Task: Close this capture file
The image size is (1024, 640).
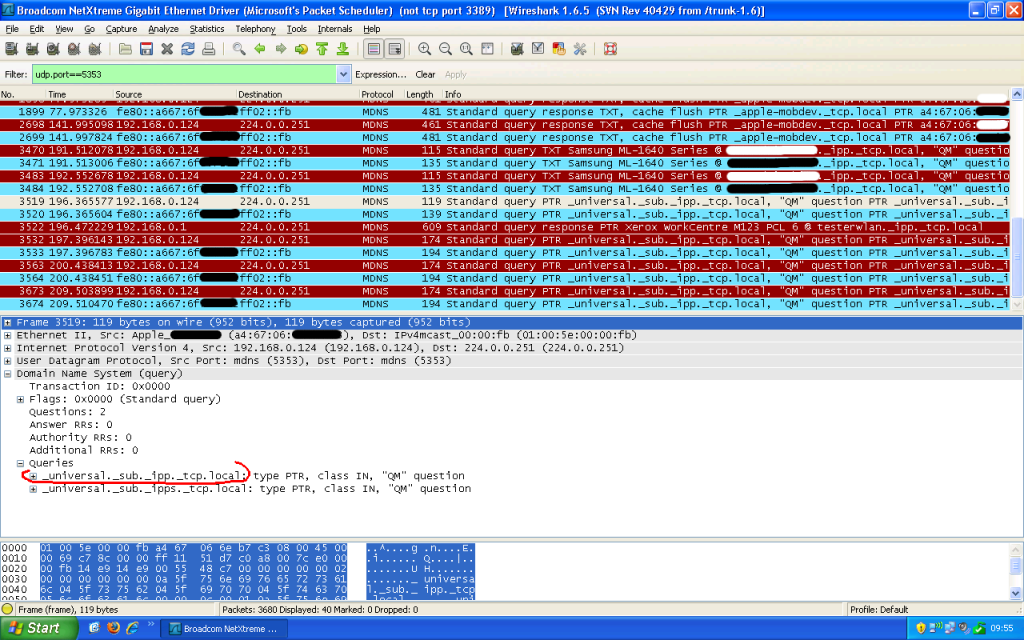Action: (167, 49)
